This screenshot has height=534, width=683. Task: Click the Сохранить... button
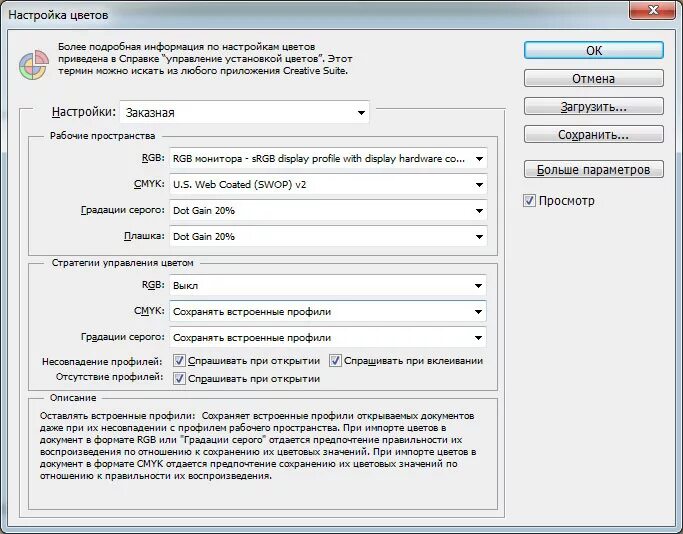594,135
